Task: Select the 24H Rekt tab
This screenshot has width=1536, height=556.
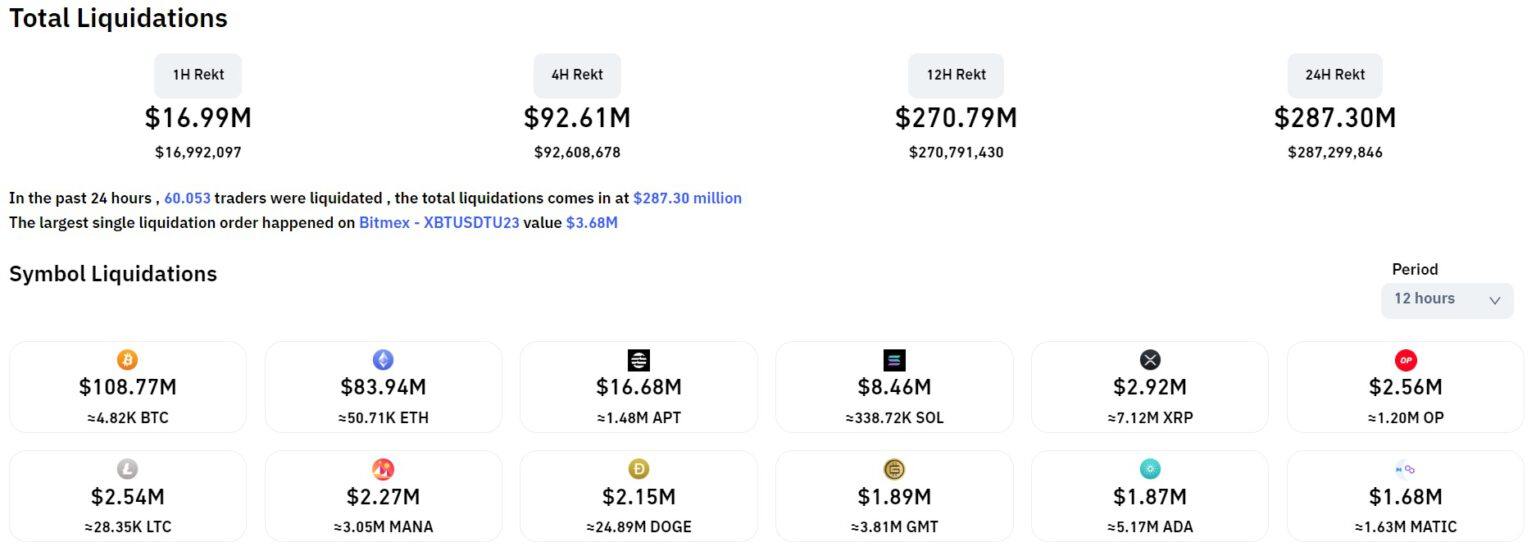Action: point(1335,75)
